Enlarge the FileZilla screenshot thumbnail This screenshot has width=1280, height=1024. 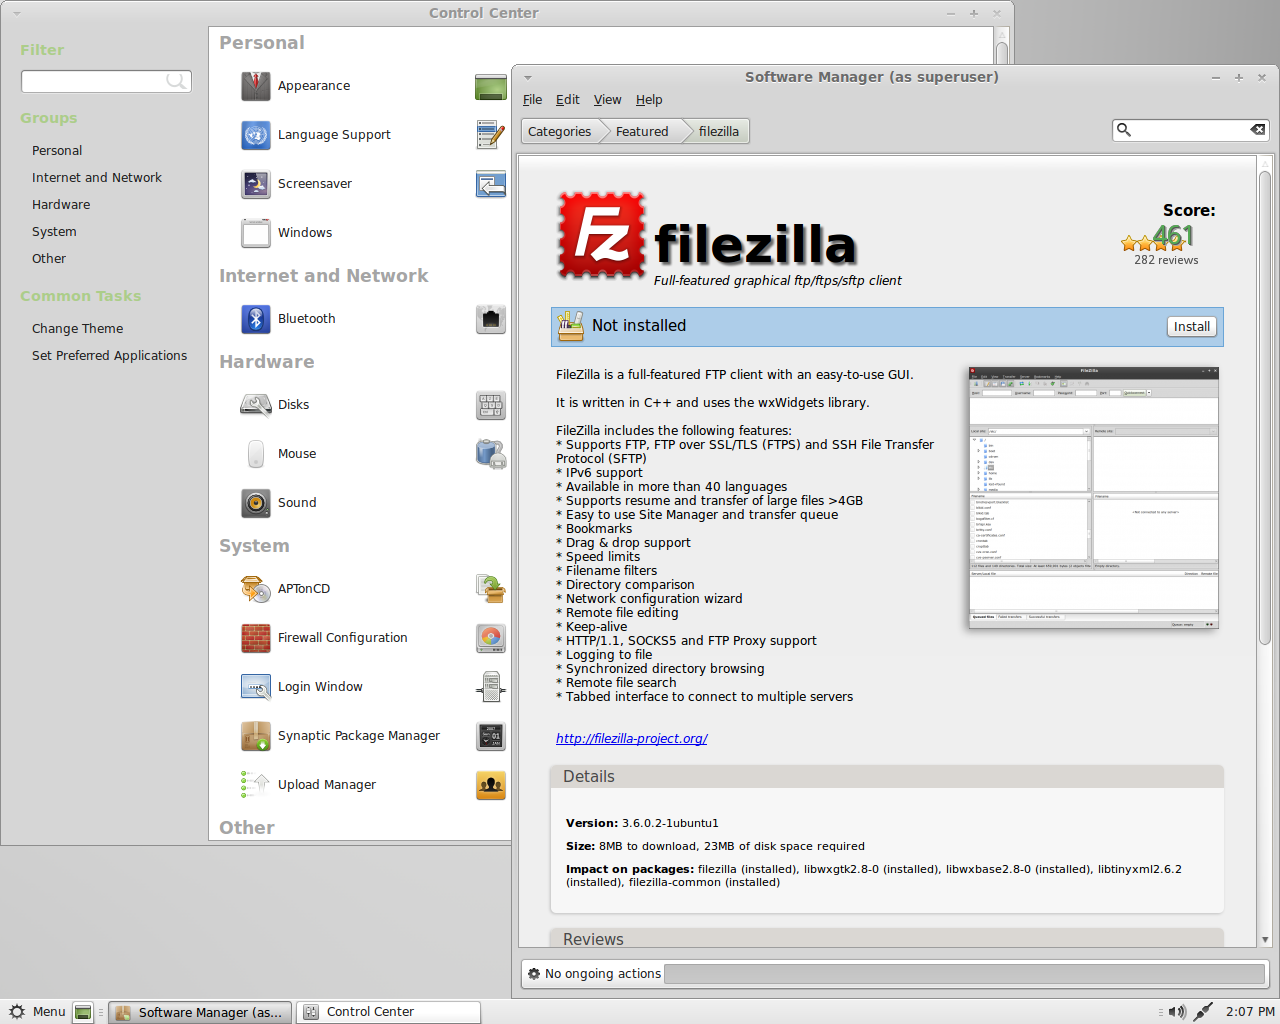(1094, 497)
